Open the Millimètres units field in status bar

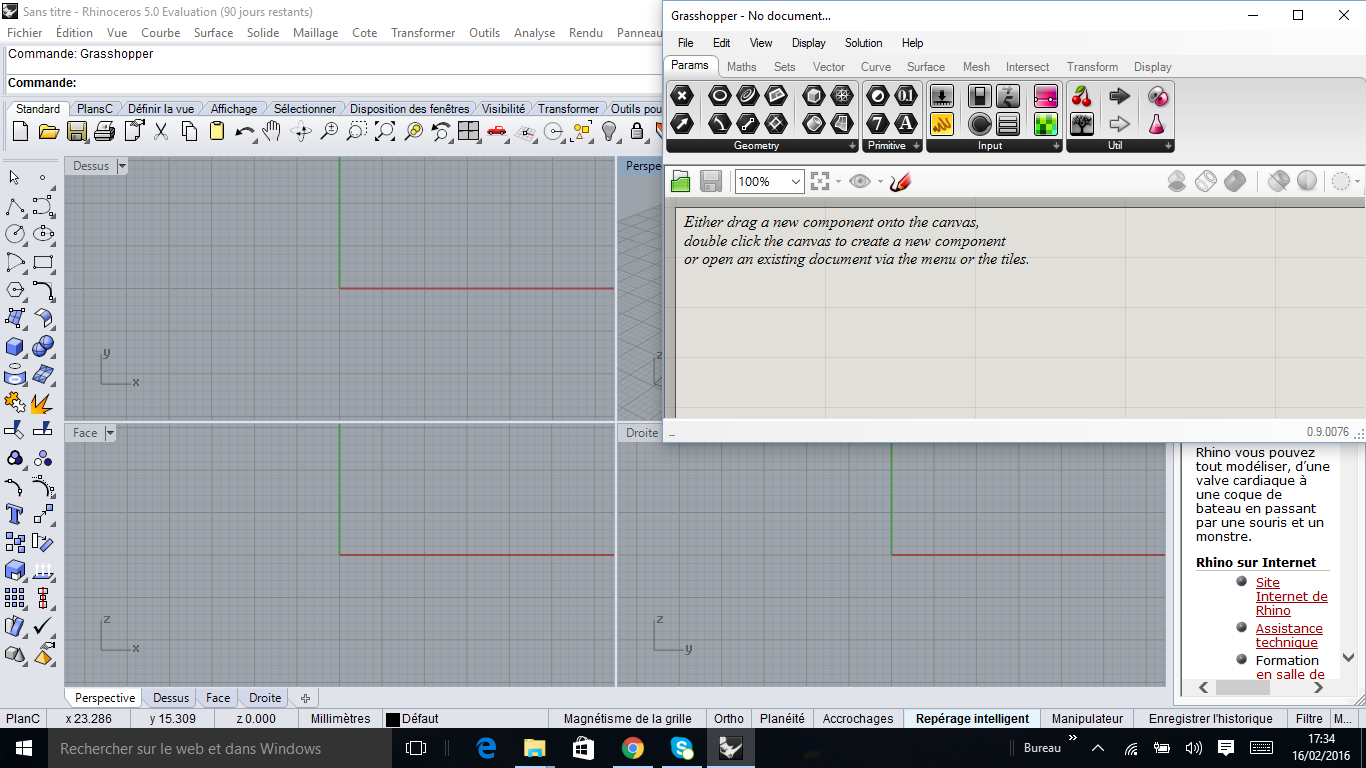340,718
